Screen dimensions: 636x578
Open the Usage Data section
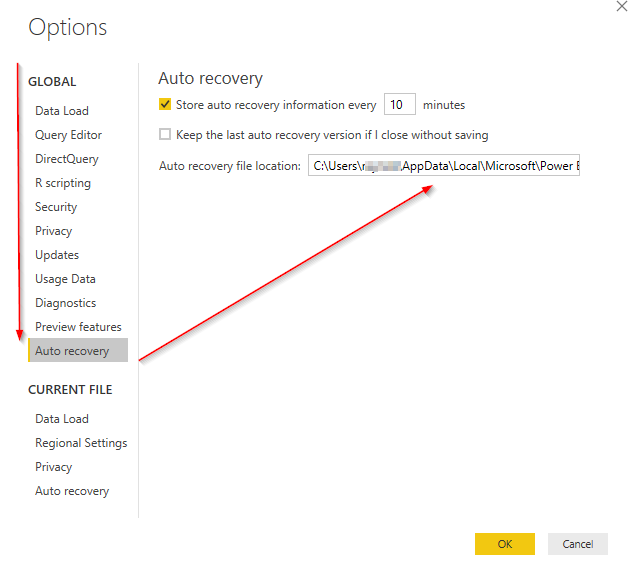pyautogui.click(x=65, y=279)
